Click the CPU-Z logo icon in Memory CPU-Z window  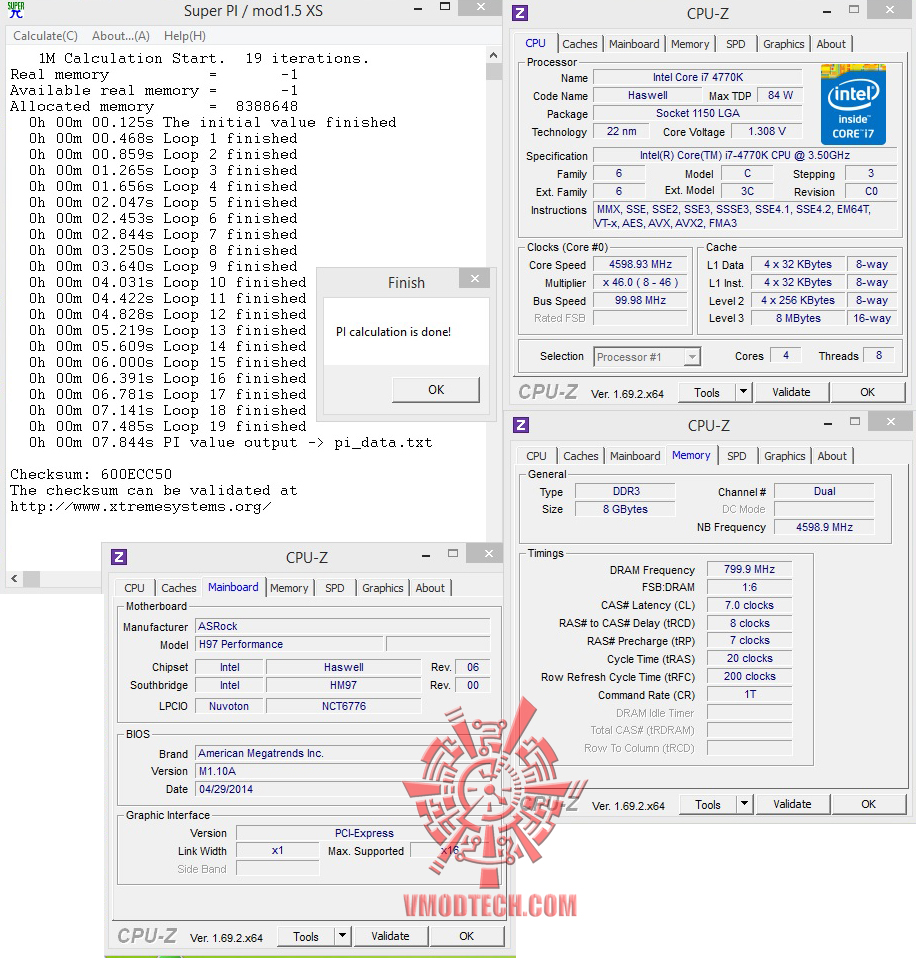[x=521, y=425]
